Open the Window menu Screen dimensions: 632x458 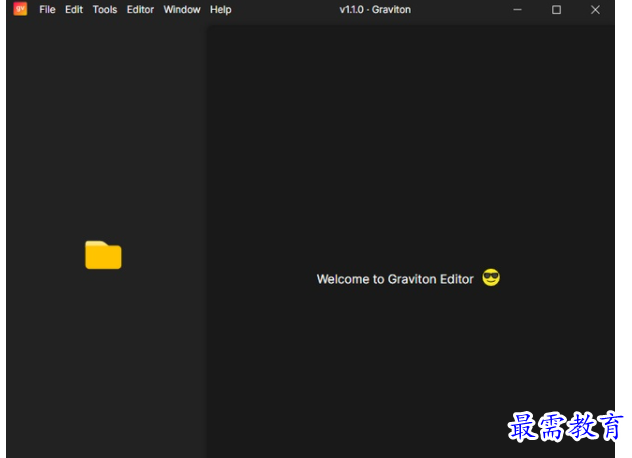click(x=182, y=10)
